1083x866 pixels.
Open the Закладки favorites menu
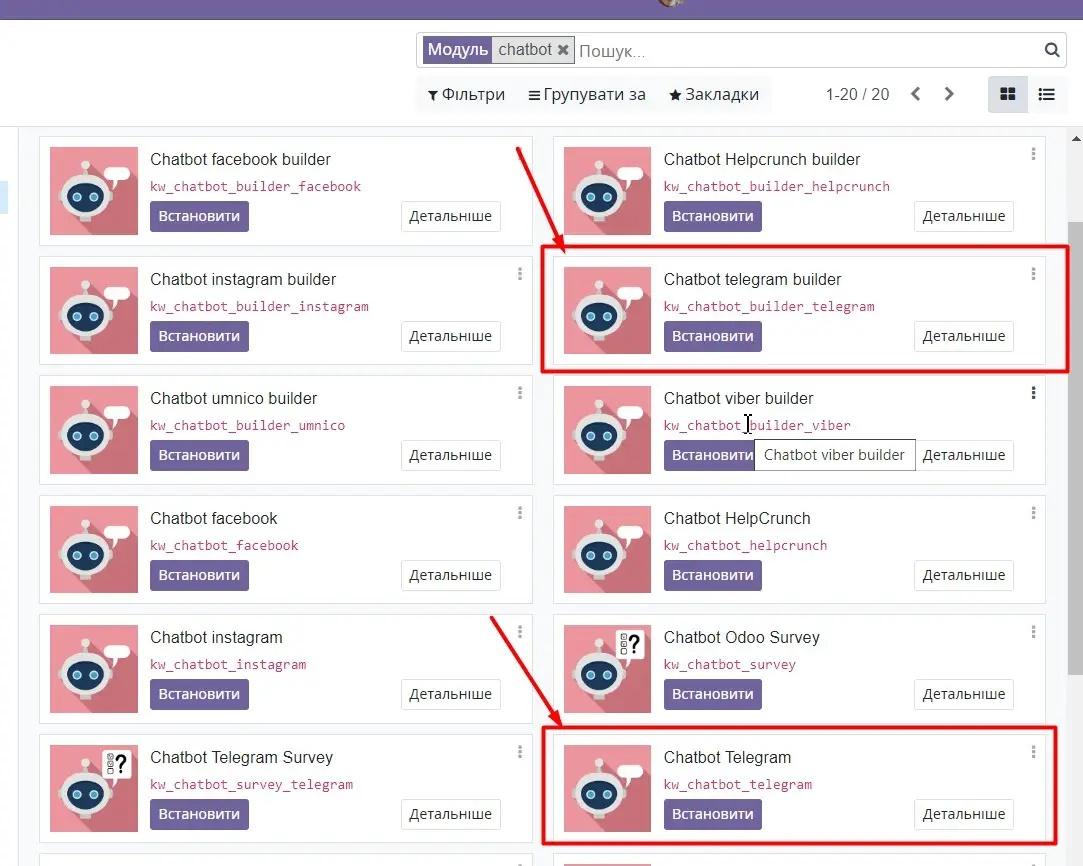coord(714,95)
